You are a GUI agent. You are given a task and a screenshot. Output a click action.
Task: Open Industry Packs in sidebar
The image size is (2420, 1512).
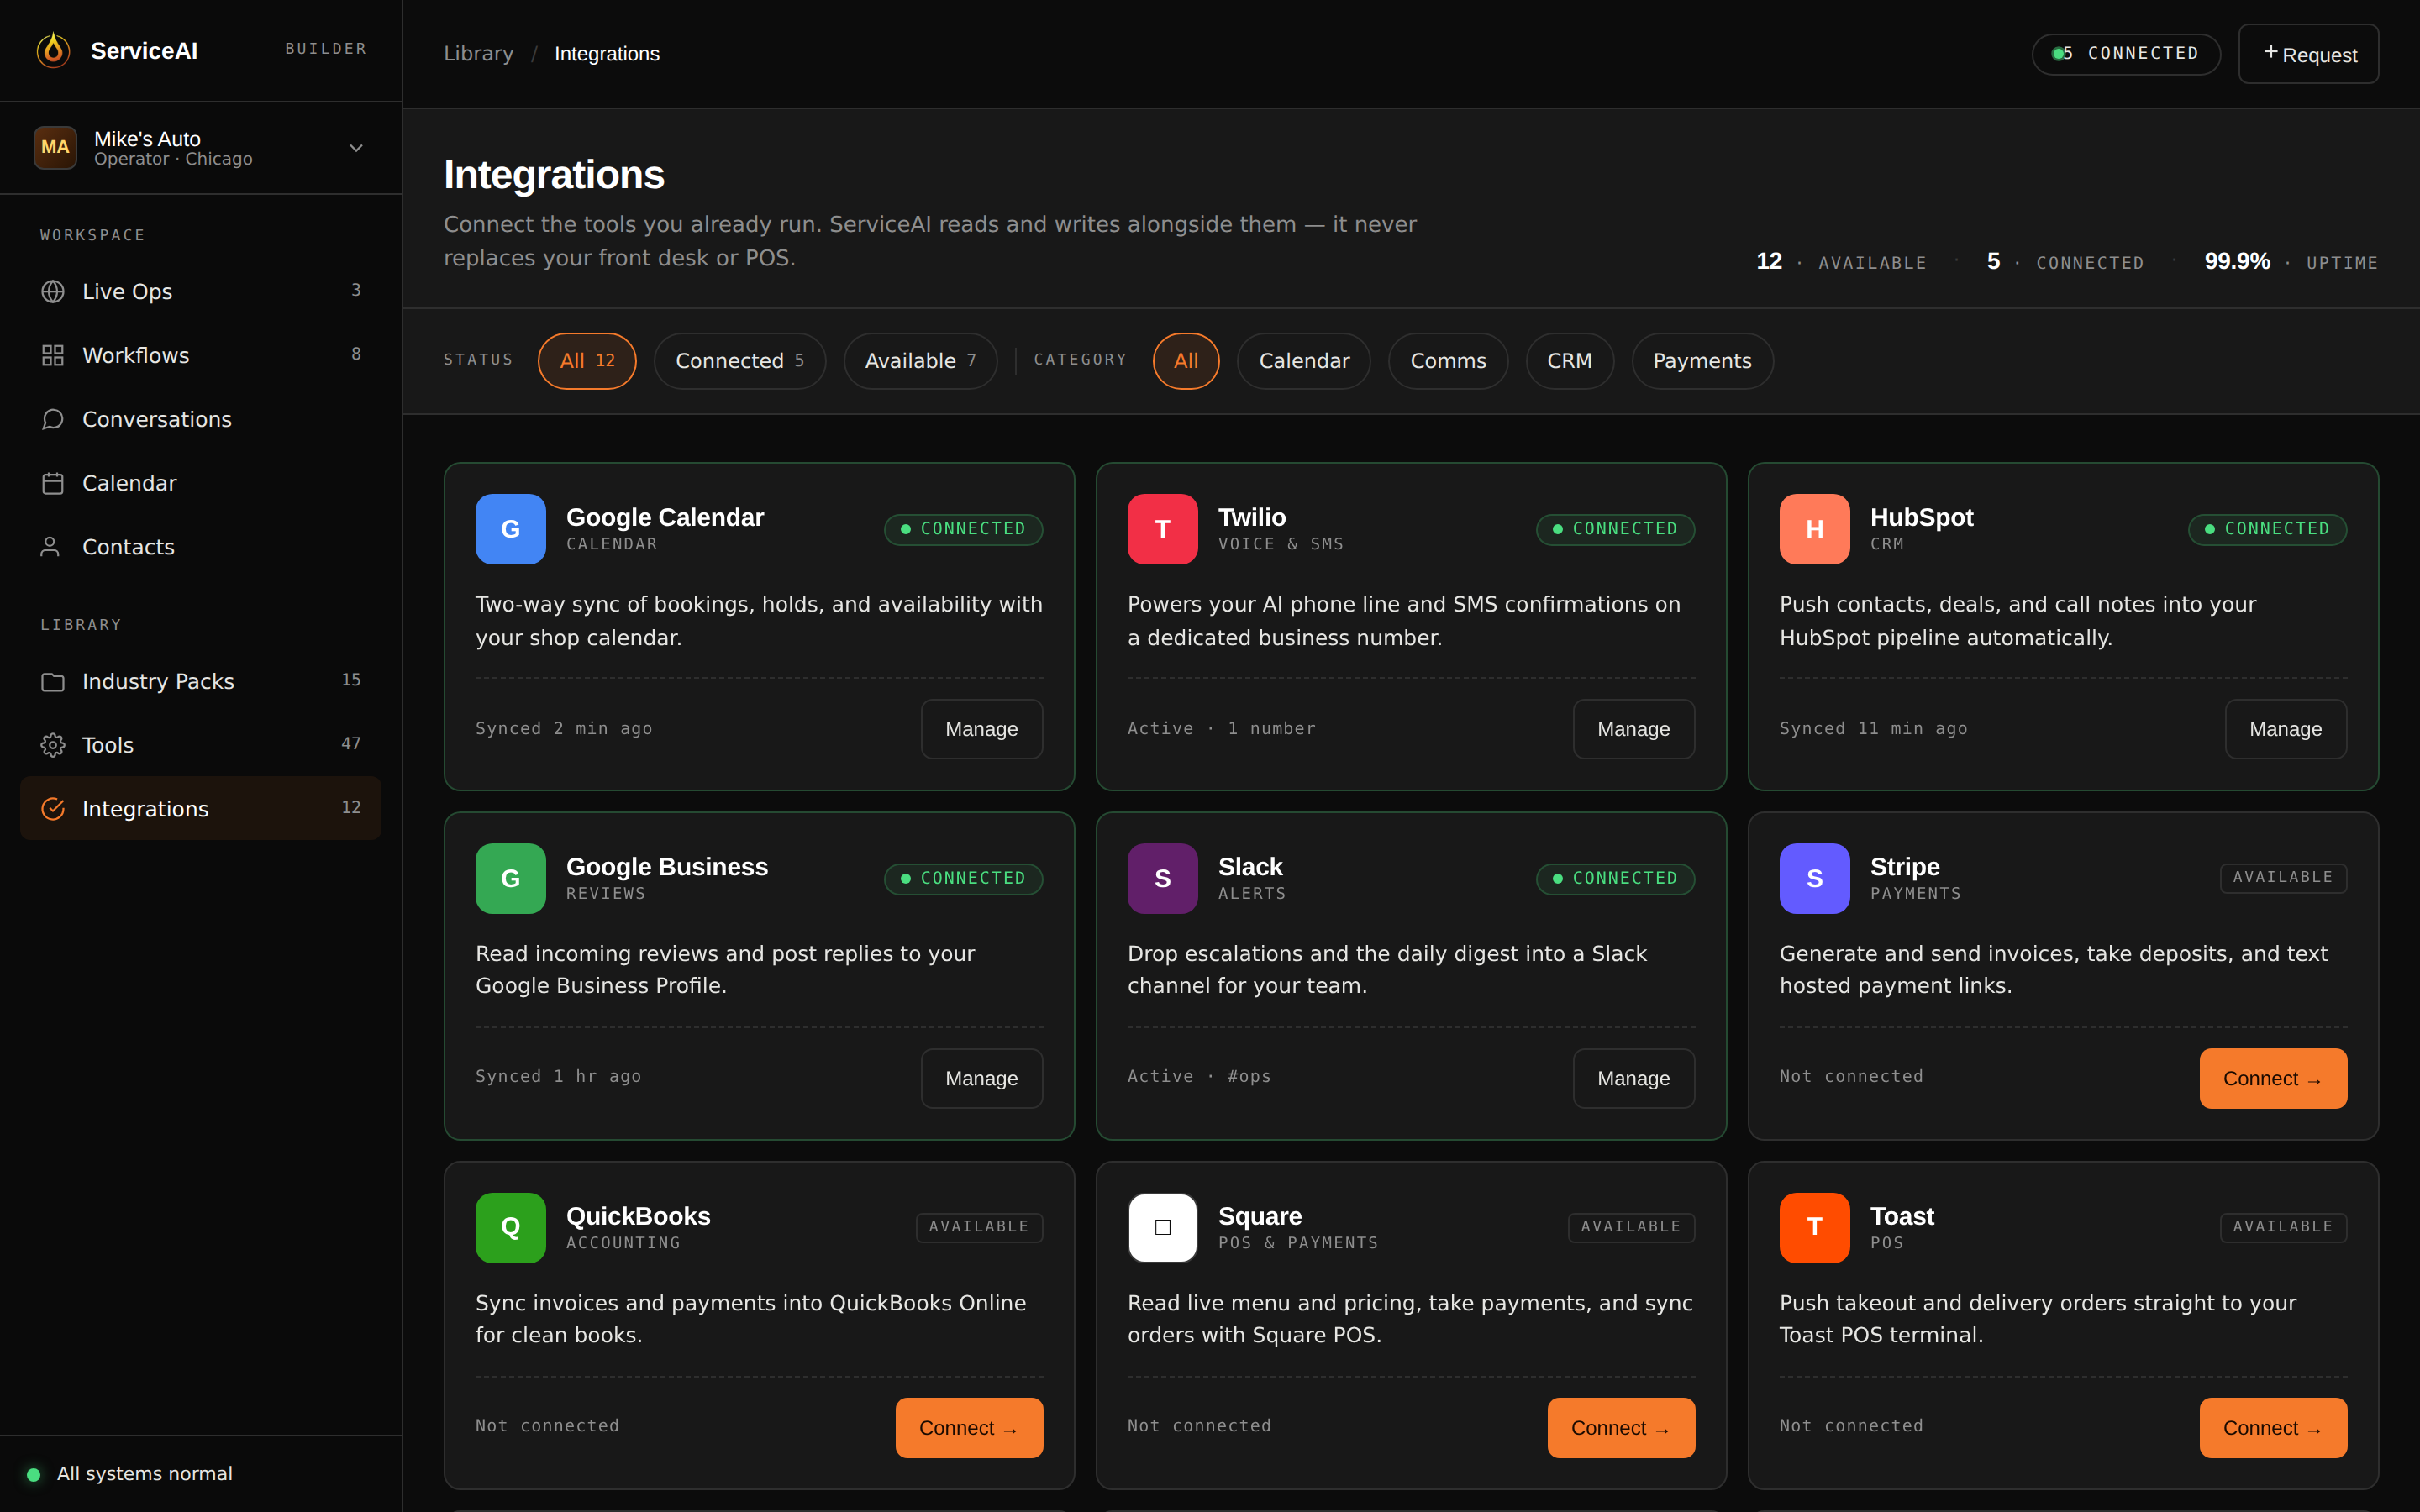click(x=200, y=681)
